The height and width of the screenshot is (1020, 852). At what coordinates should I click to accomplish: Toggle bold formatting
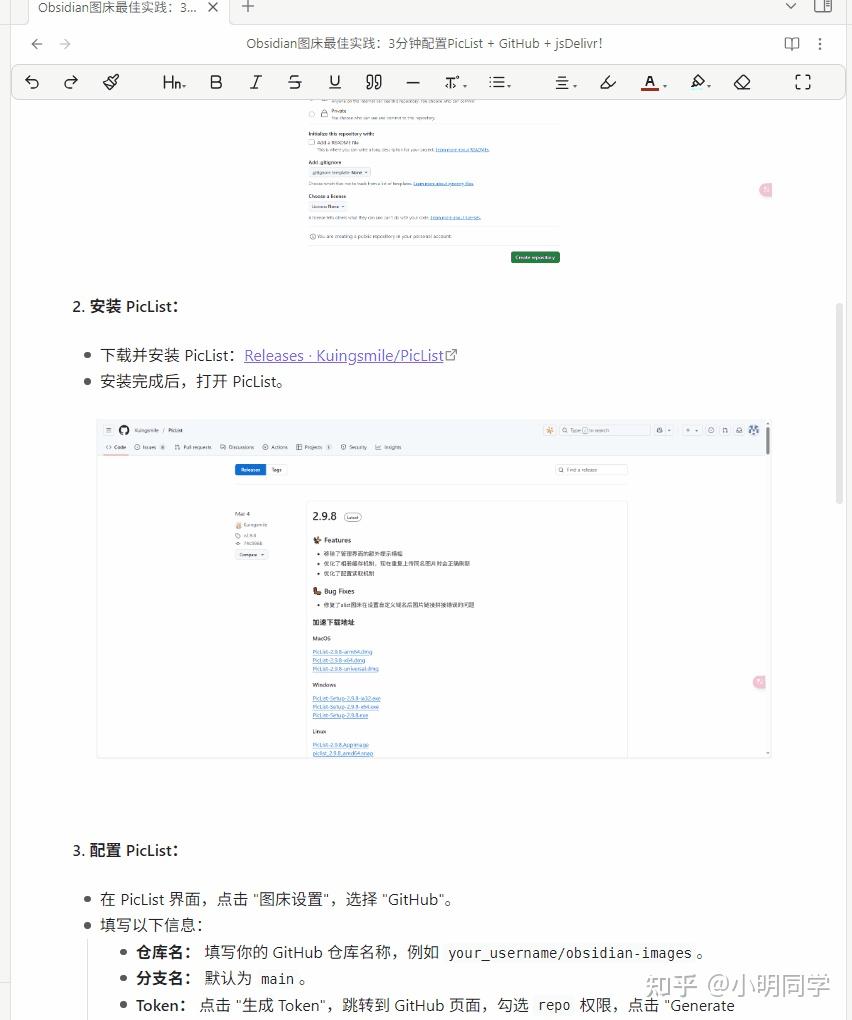(216, 82)
